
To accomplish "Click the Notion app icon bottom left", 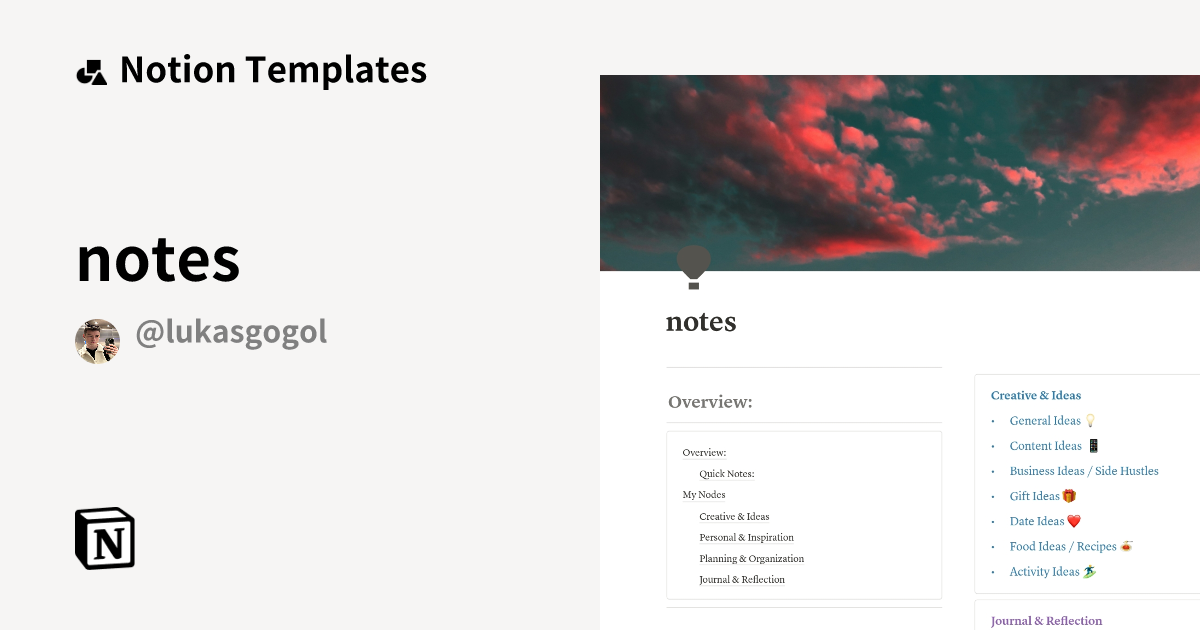I will pos(103,538).
